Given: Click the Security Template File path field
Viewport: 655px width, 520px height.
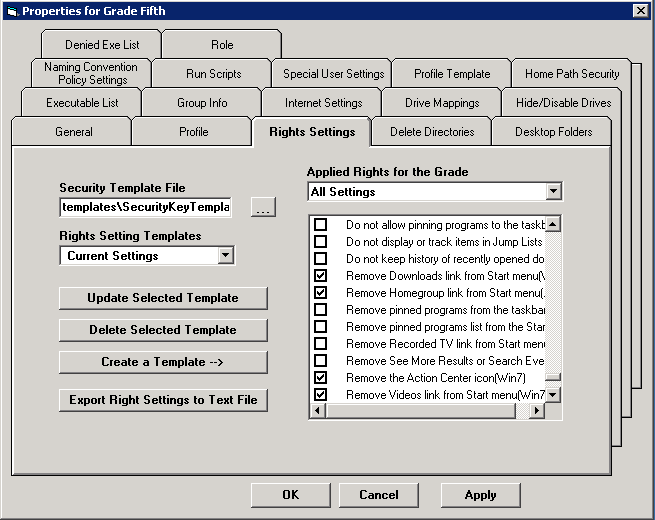Looking at the screenshot, I should click(145, 207).
